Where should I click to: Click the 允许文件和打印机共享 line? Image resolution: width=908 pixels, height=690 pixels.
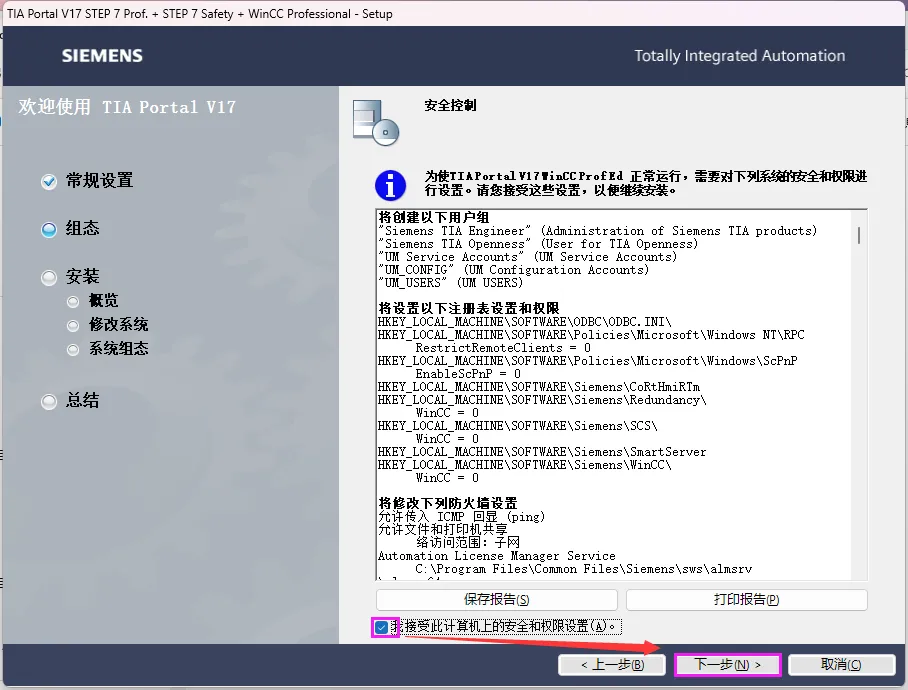pyautogui.click(x=443, y=530)
